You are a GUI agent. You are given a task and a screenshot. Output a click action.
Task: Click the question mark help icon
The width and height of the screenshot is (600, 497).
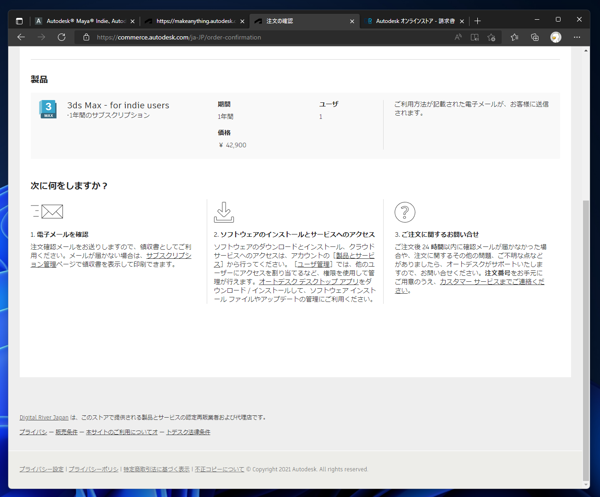405,212
